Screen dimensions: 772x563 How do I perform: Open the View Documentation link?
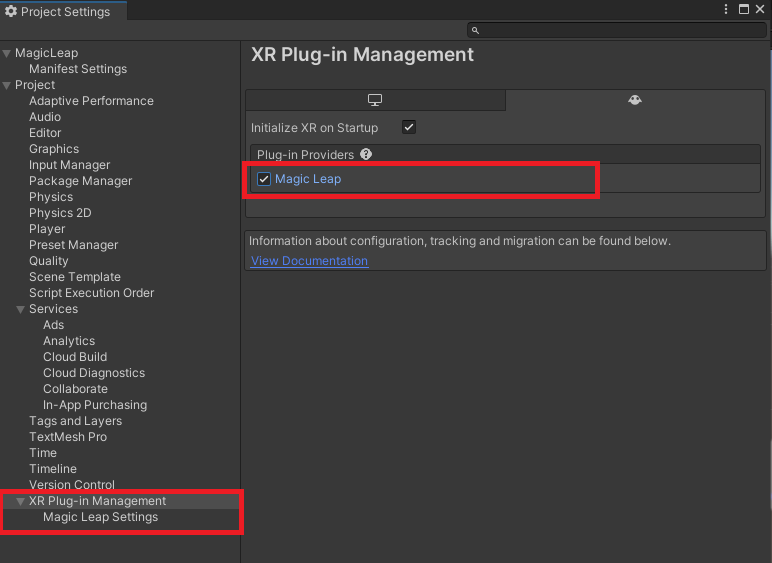309,261
